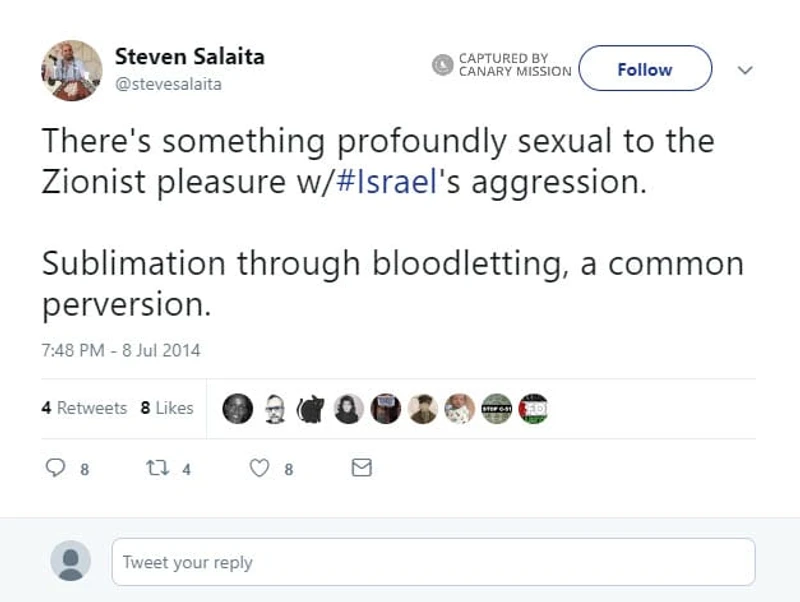
Task: Follow Steven Salaita
Action: coord(645,69)
